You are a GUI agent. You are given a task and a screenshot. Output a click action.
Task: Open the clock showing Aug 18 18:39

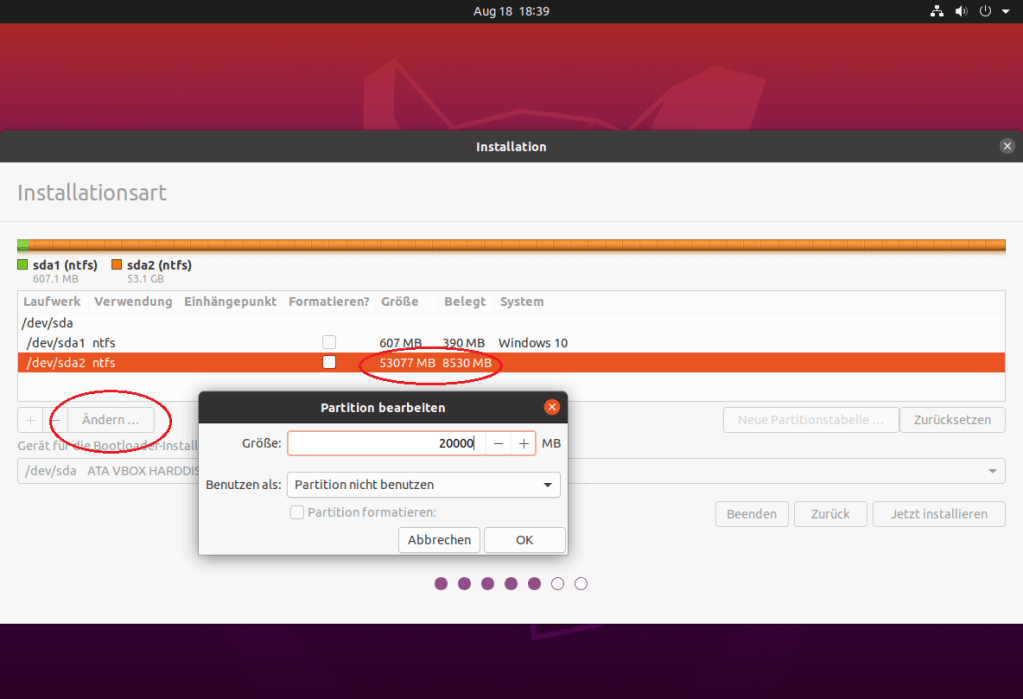[511, 11]
